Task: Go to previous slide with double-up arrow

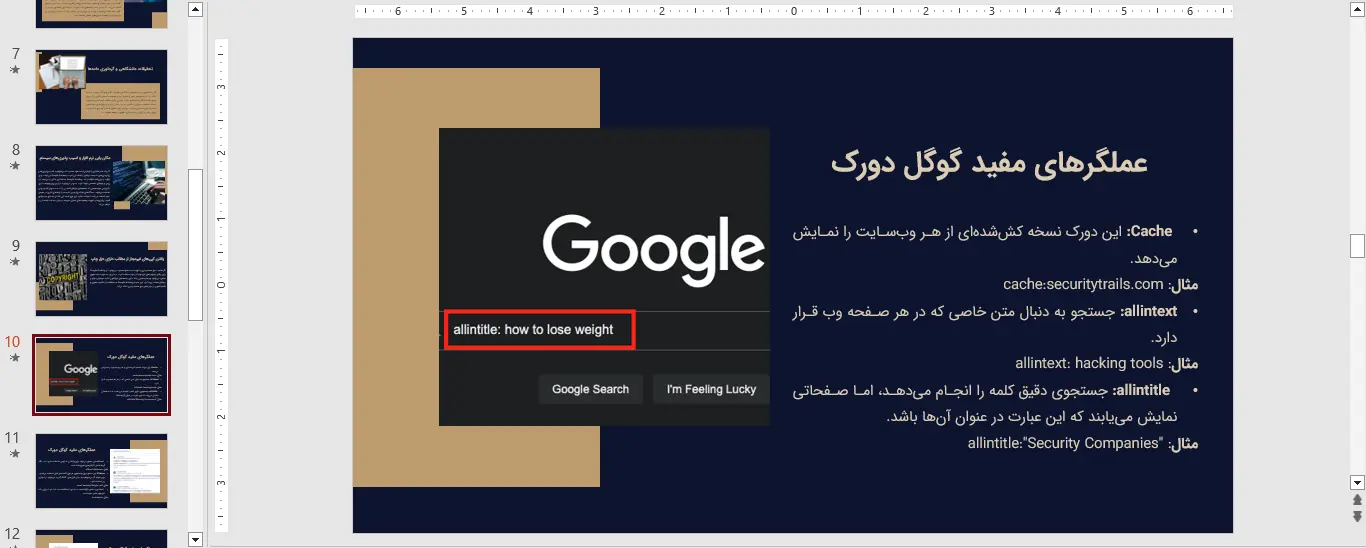Action: [x=1357, y=500]
